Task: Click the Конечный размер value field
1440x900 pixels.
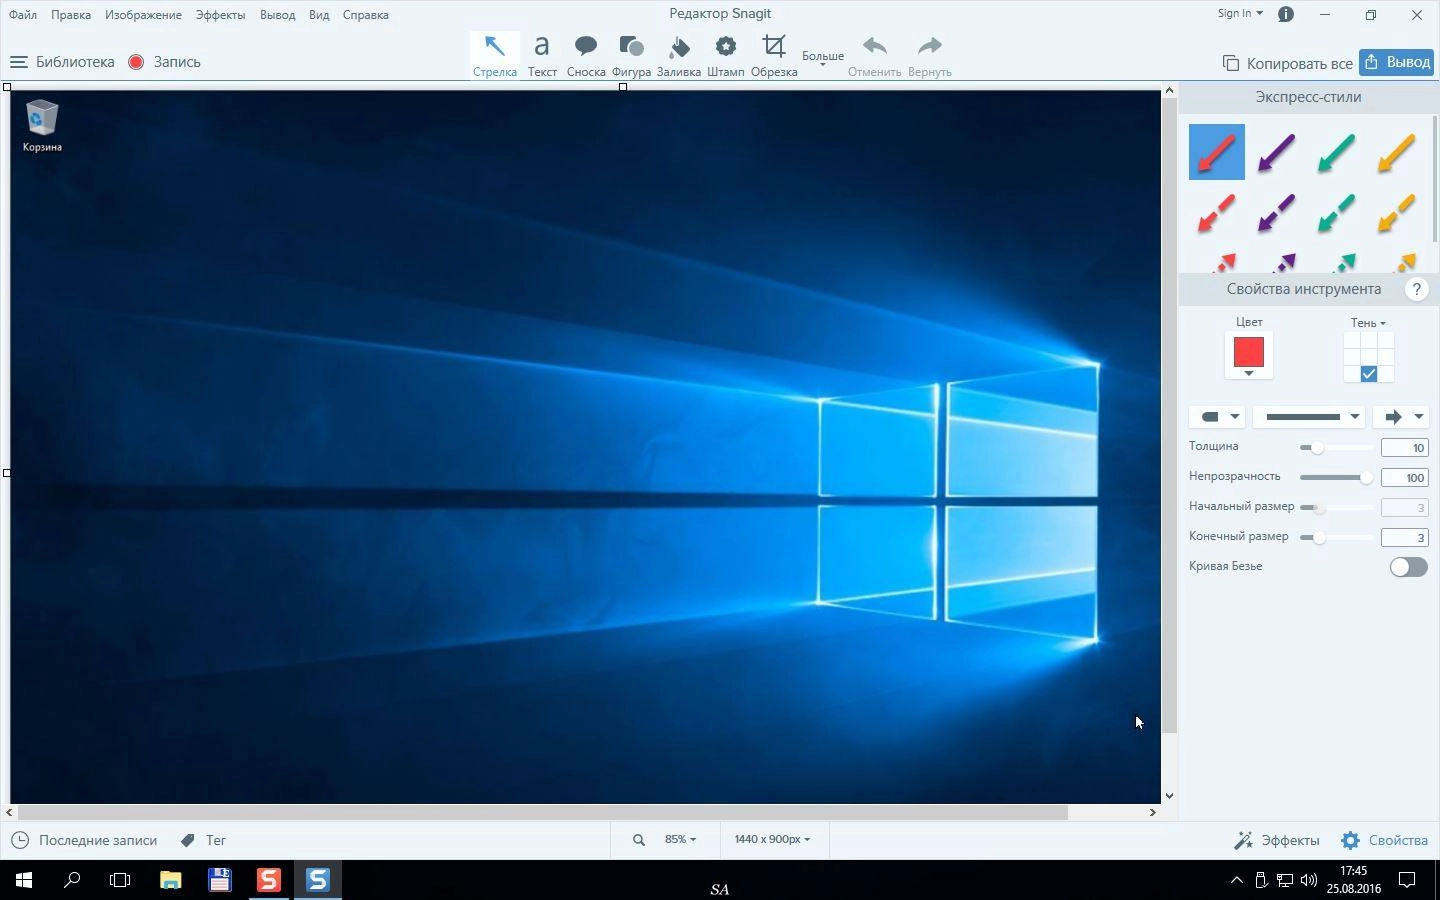Action: tap(1405, 538)
